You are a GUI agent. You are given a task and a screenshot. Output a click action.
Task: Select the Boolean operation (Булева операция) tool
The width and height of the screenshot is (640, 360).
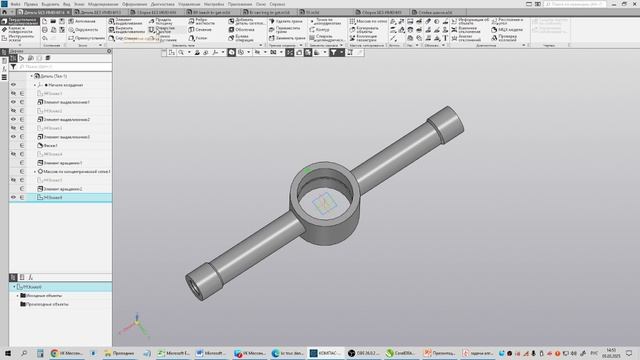pyautogui.click(x=242, y=38)
